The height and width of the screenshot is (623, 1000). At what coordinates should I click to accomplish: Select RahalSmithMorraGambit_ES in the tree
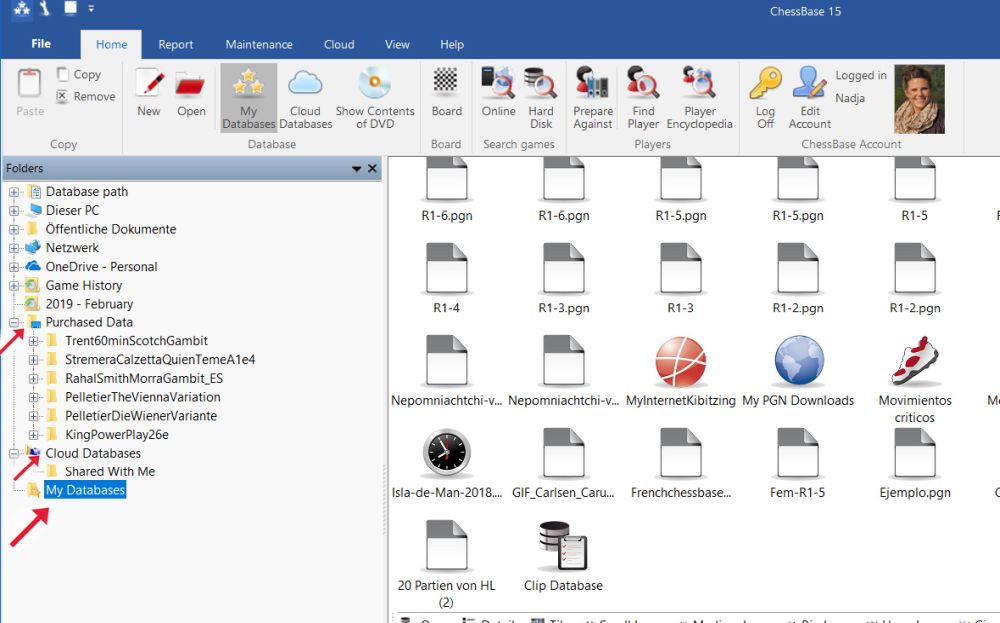click(144, 378)
